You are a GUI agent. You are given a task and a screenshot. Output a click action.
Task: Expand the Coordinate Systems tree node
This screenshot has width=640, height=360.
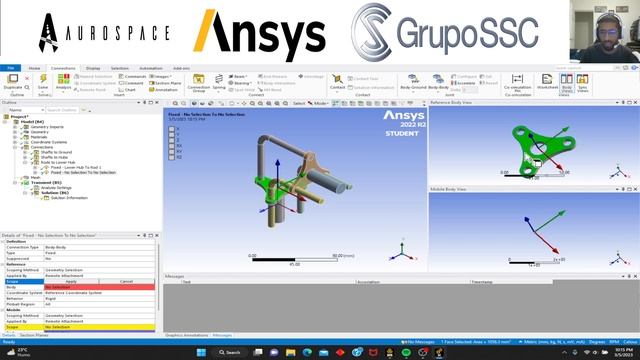click(15, 142)
